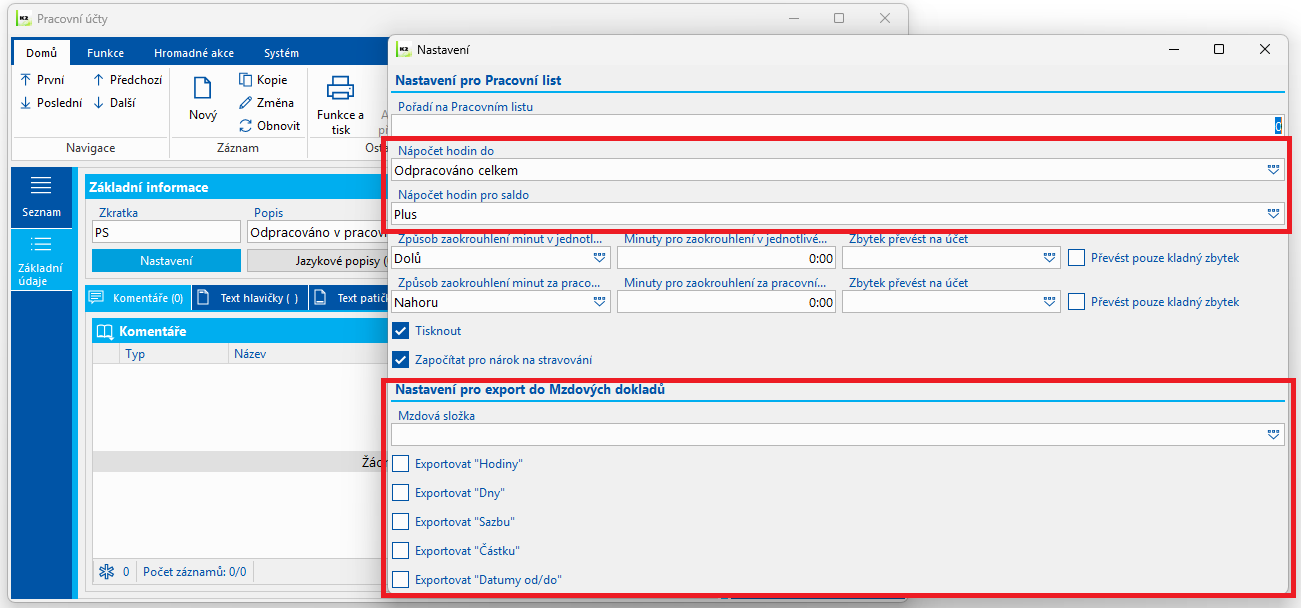
Task: Click the Typ column header
Action: pos(172,353)
